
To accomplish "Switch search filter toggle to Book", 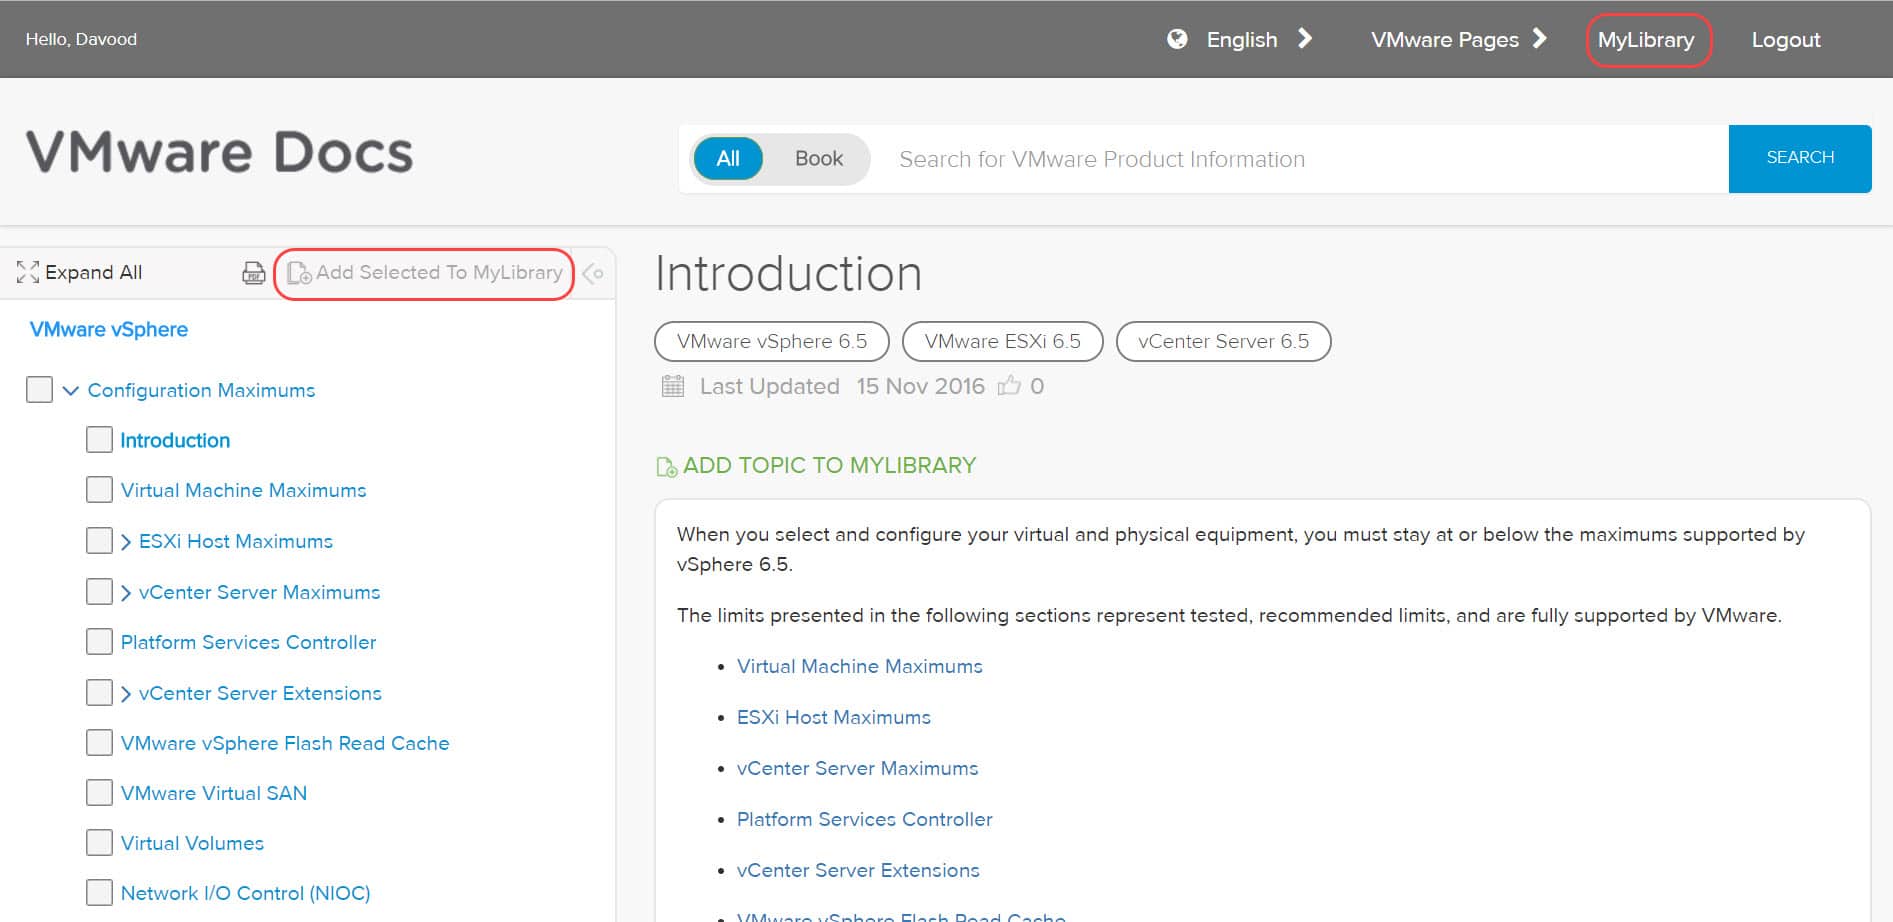I will click(x=818, y=159).
